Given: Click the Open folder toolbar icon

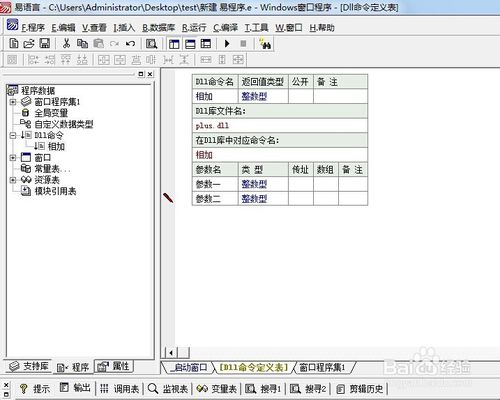Looking at the screenshot, I should coord(29,44).
